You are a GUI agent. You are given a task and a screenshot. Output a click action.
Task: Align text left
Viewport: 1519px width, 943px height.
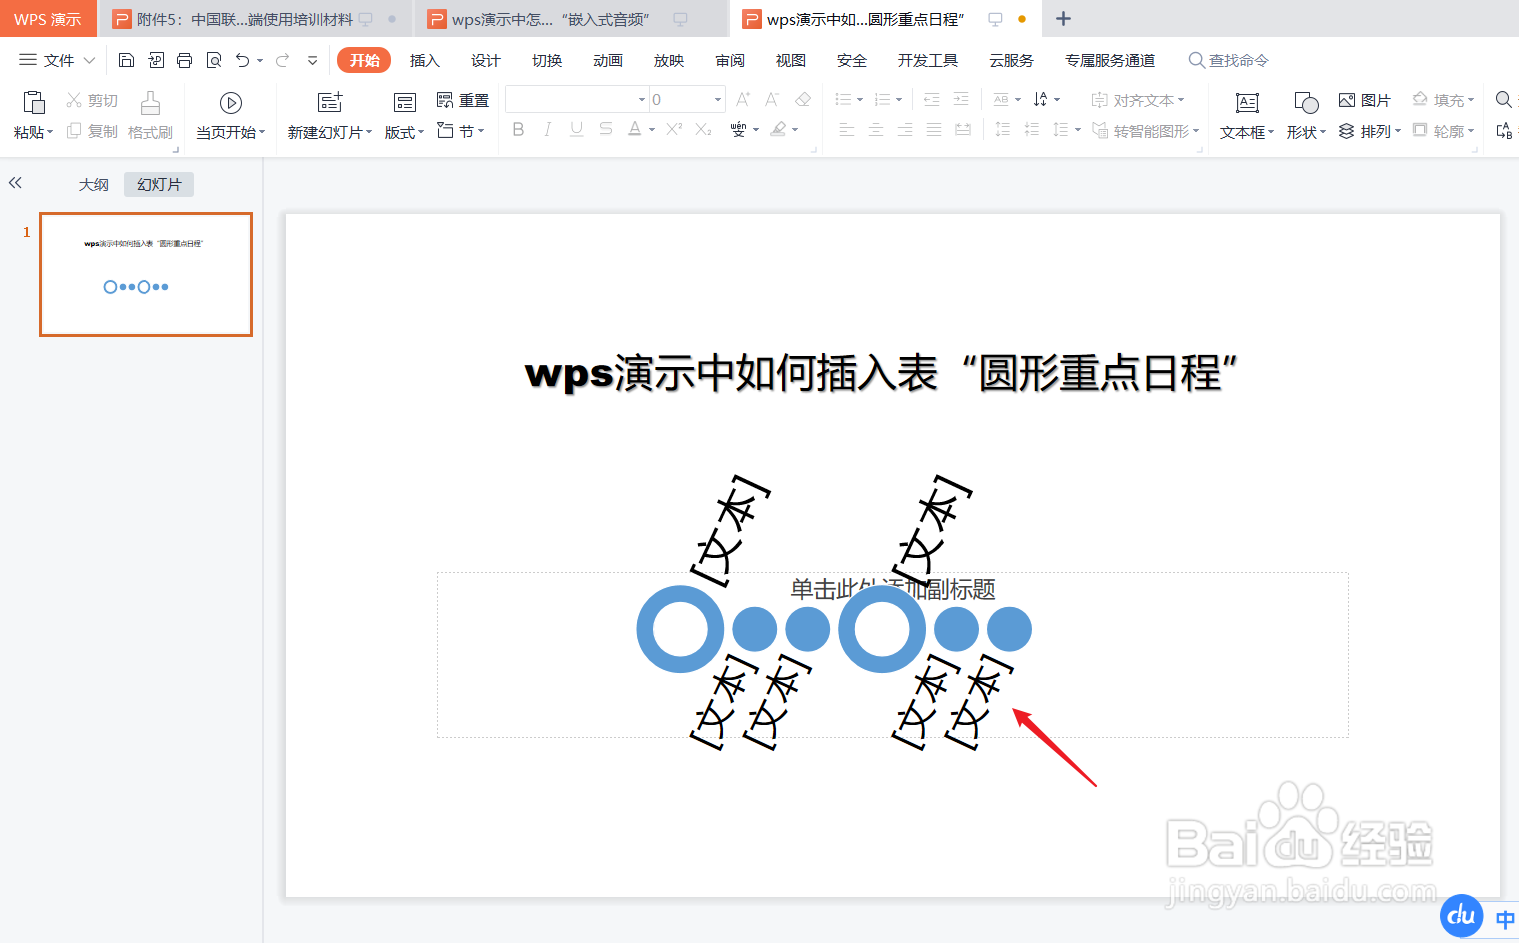[847, 129]
